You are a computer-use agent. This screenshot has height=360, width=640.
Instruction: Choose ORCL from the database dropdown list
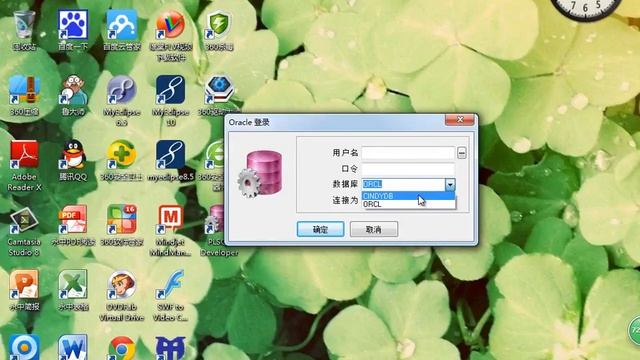pos(408,204)
